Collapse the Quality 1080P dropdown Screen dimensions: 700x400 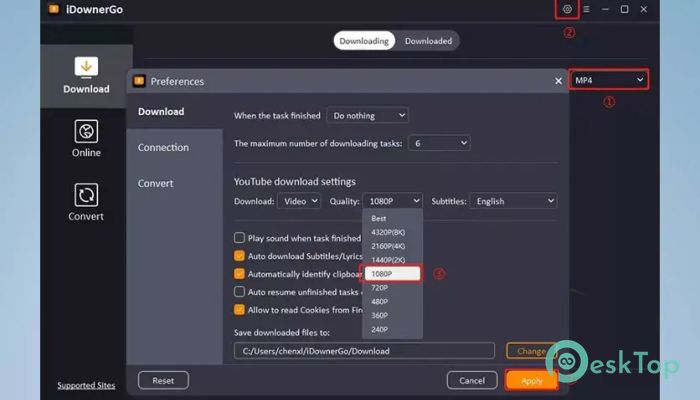coord(392,201)
